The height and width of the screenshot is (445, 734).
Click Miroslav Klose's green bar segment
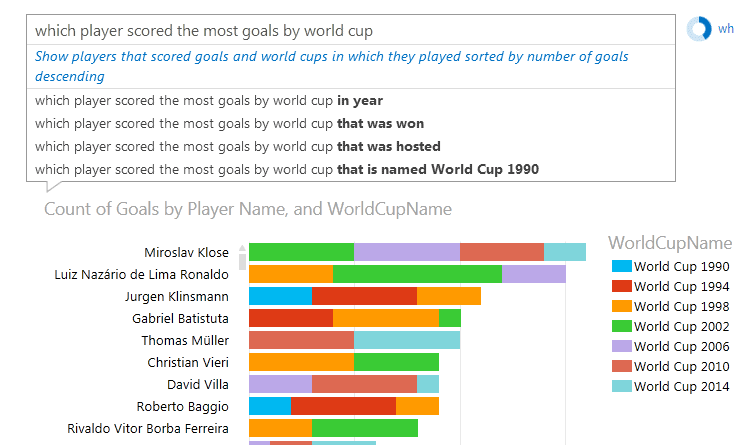301,253
